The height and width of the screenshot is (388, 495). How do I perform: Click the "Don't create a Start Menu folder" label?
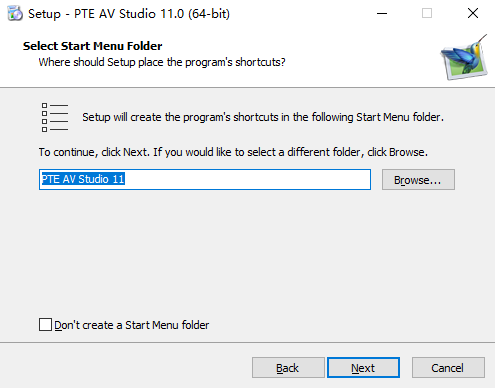pos(132,325)
